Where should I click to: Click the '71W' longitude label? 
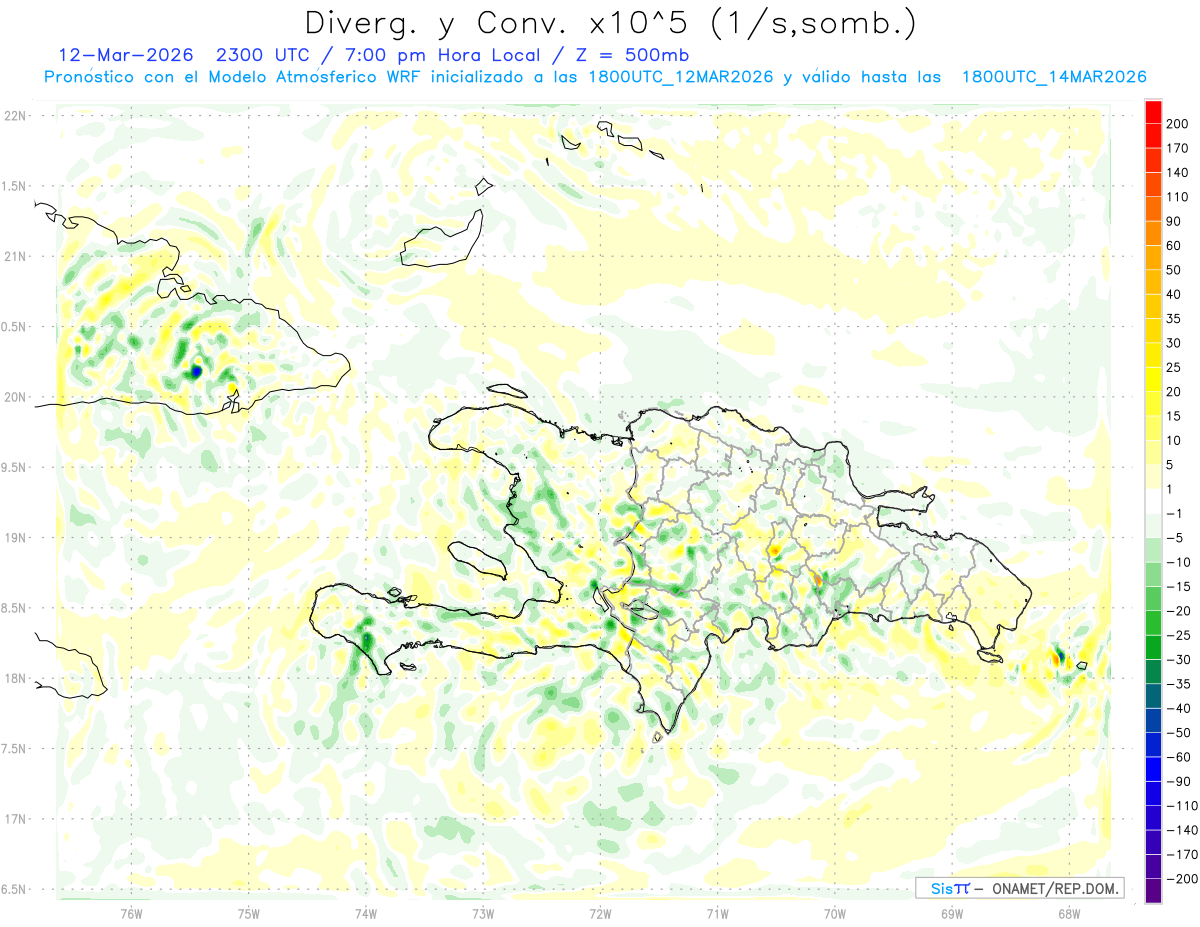coord(717,914)
